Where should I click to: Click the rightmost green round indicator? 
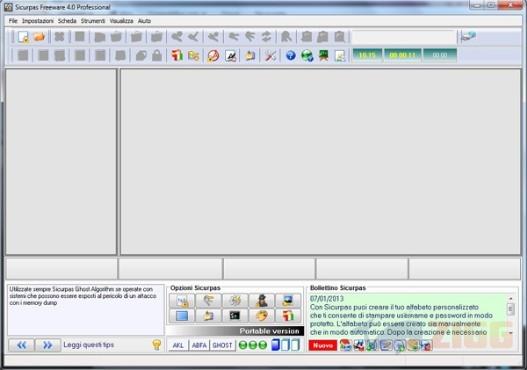(263, 345)
